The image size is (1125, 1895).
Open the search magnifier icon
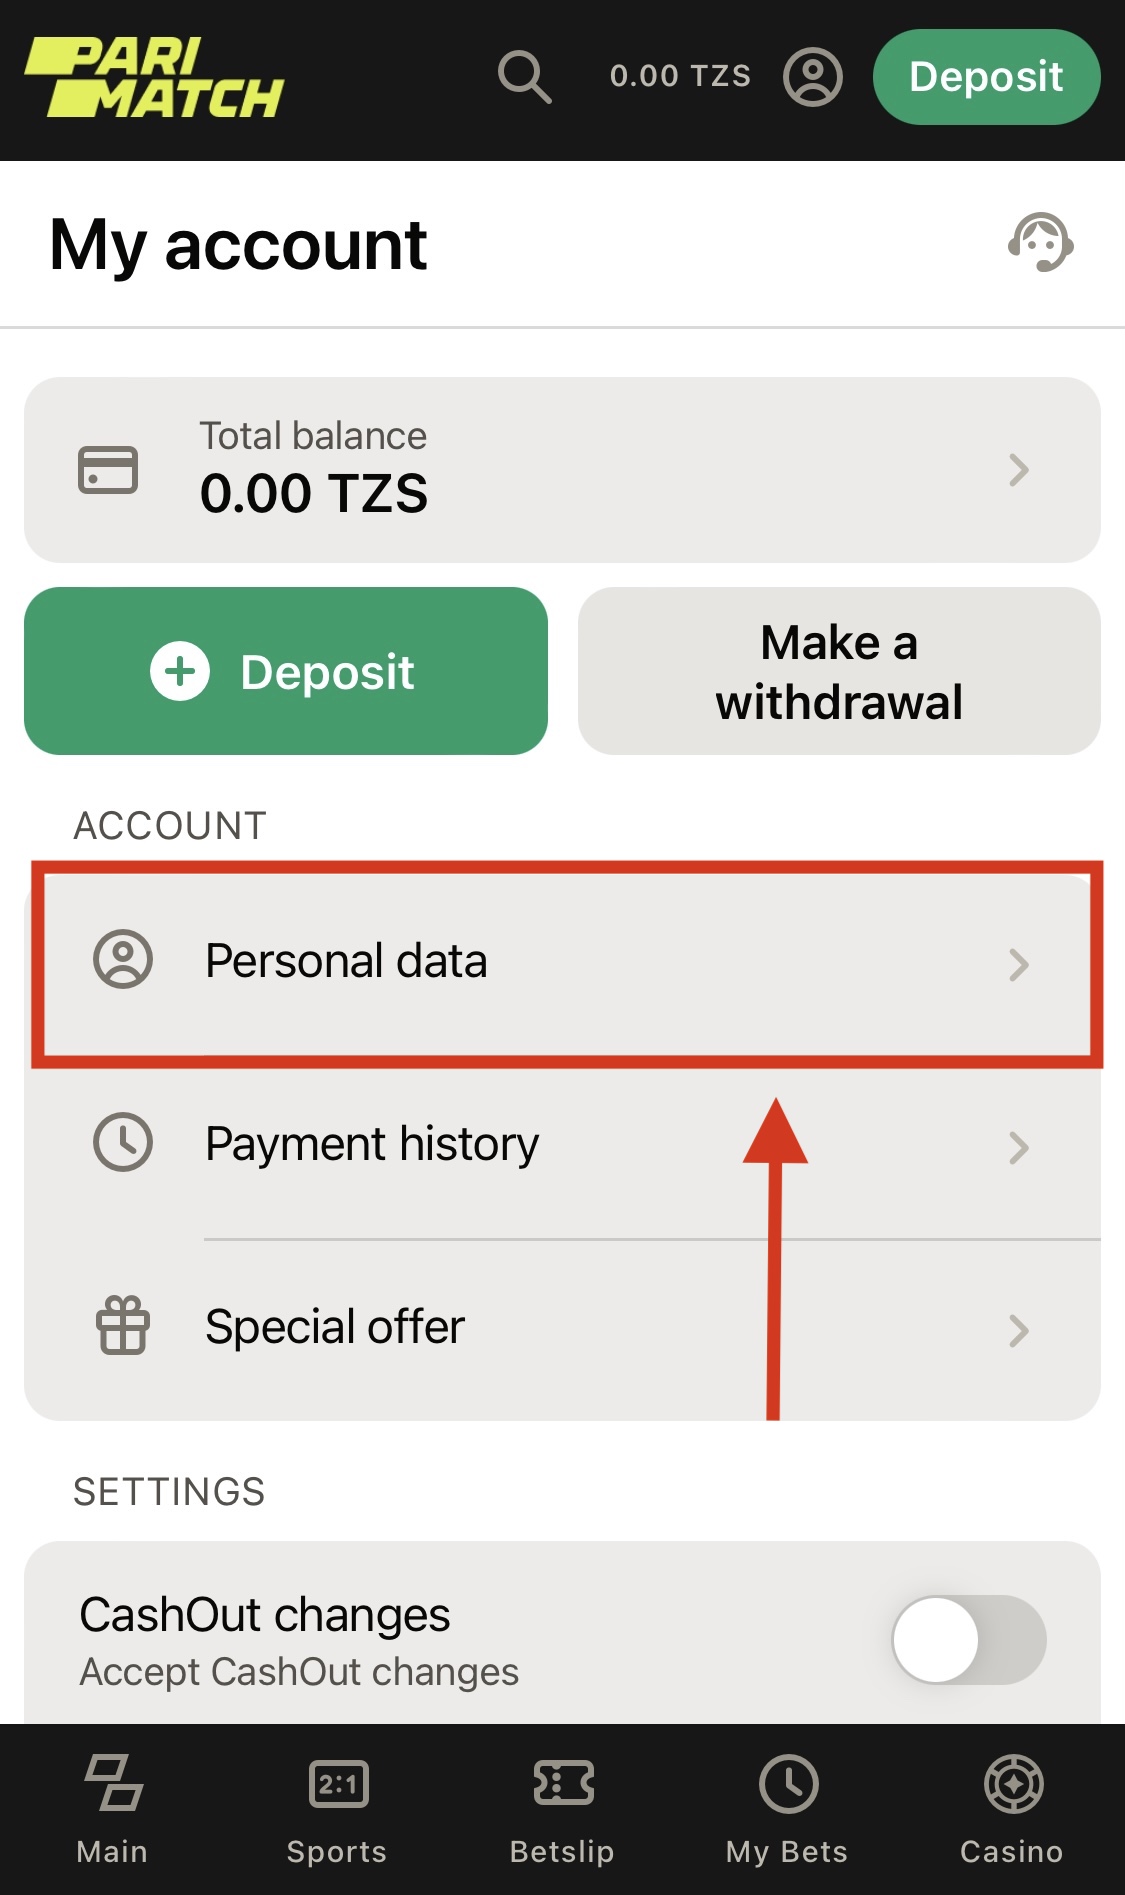coord(525,77)
